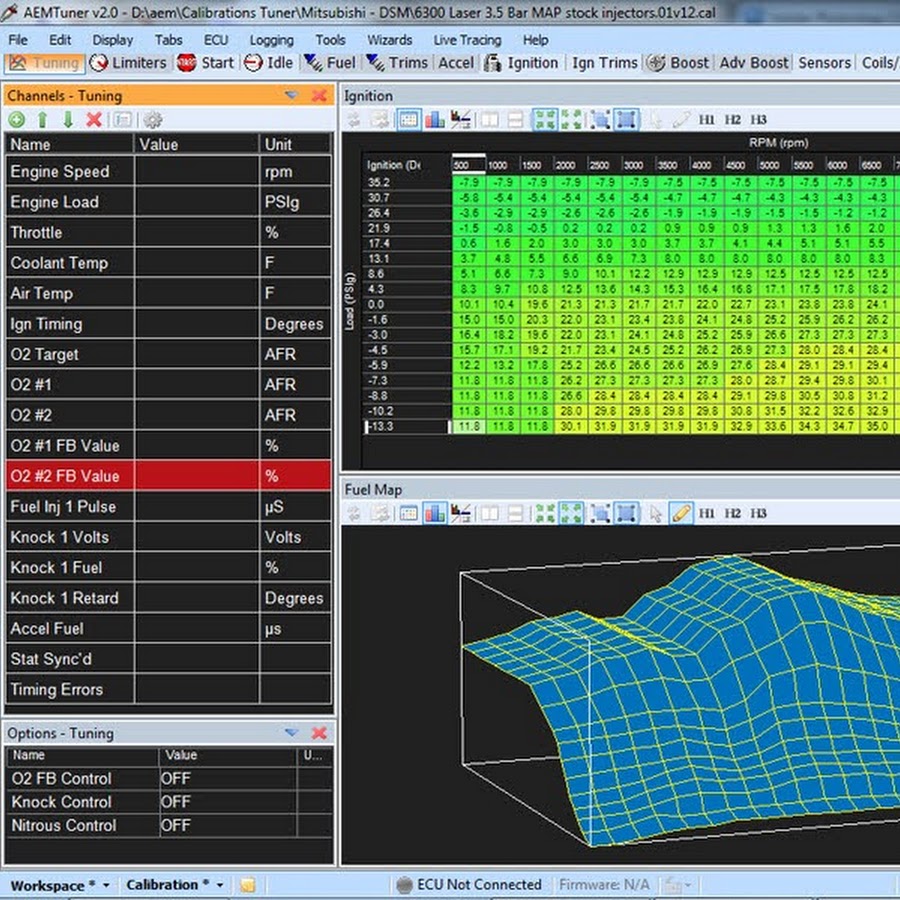Select table view in the Ignition panel toolbar
The image size is (900, 900).
click(408, 119)
